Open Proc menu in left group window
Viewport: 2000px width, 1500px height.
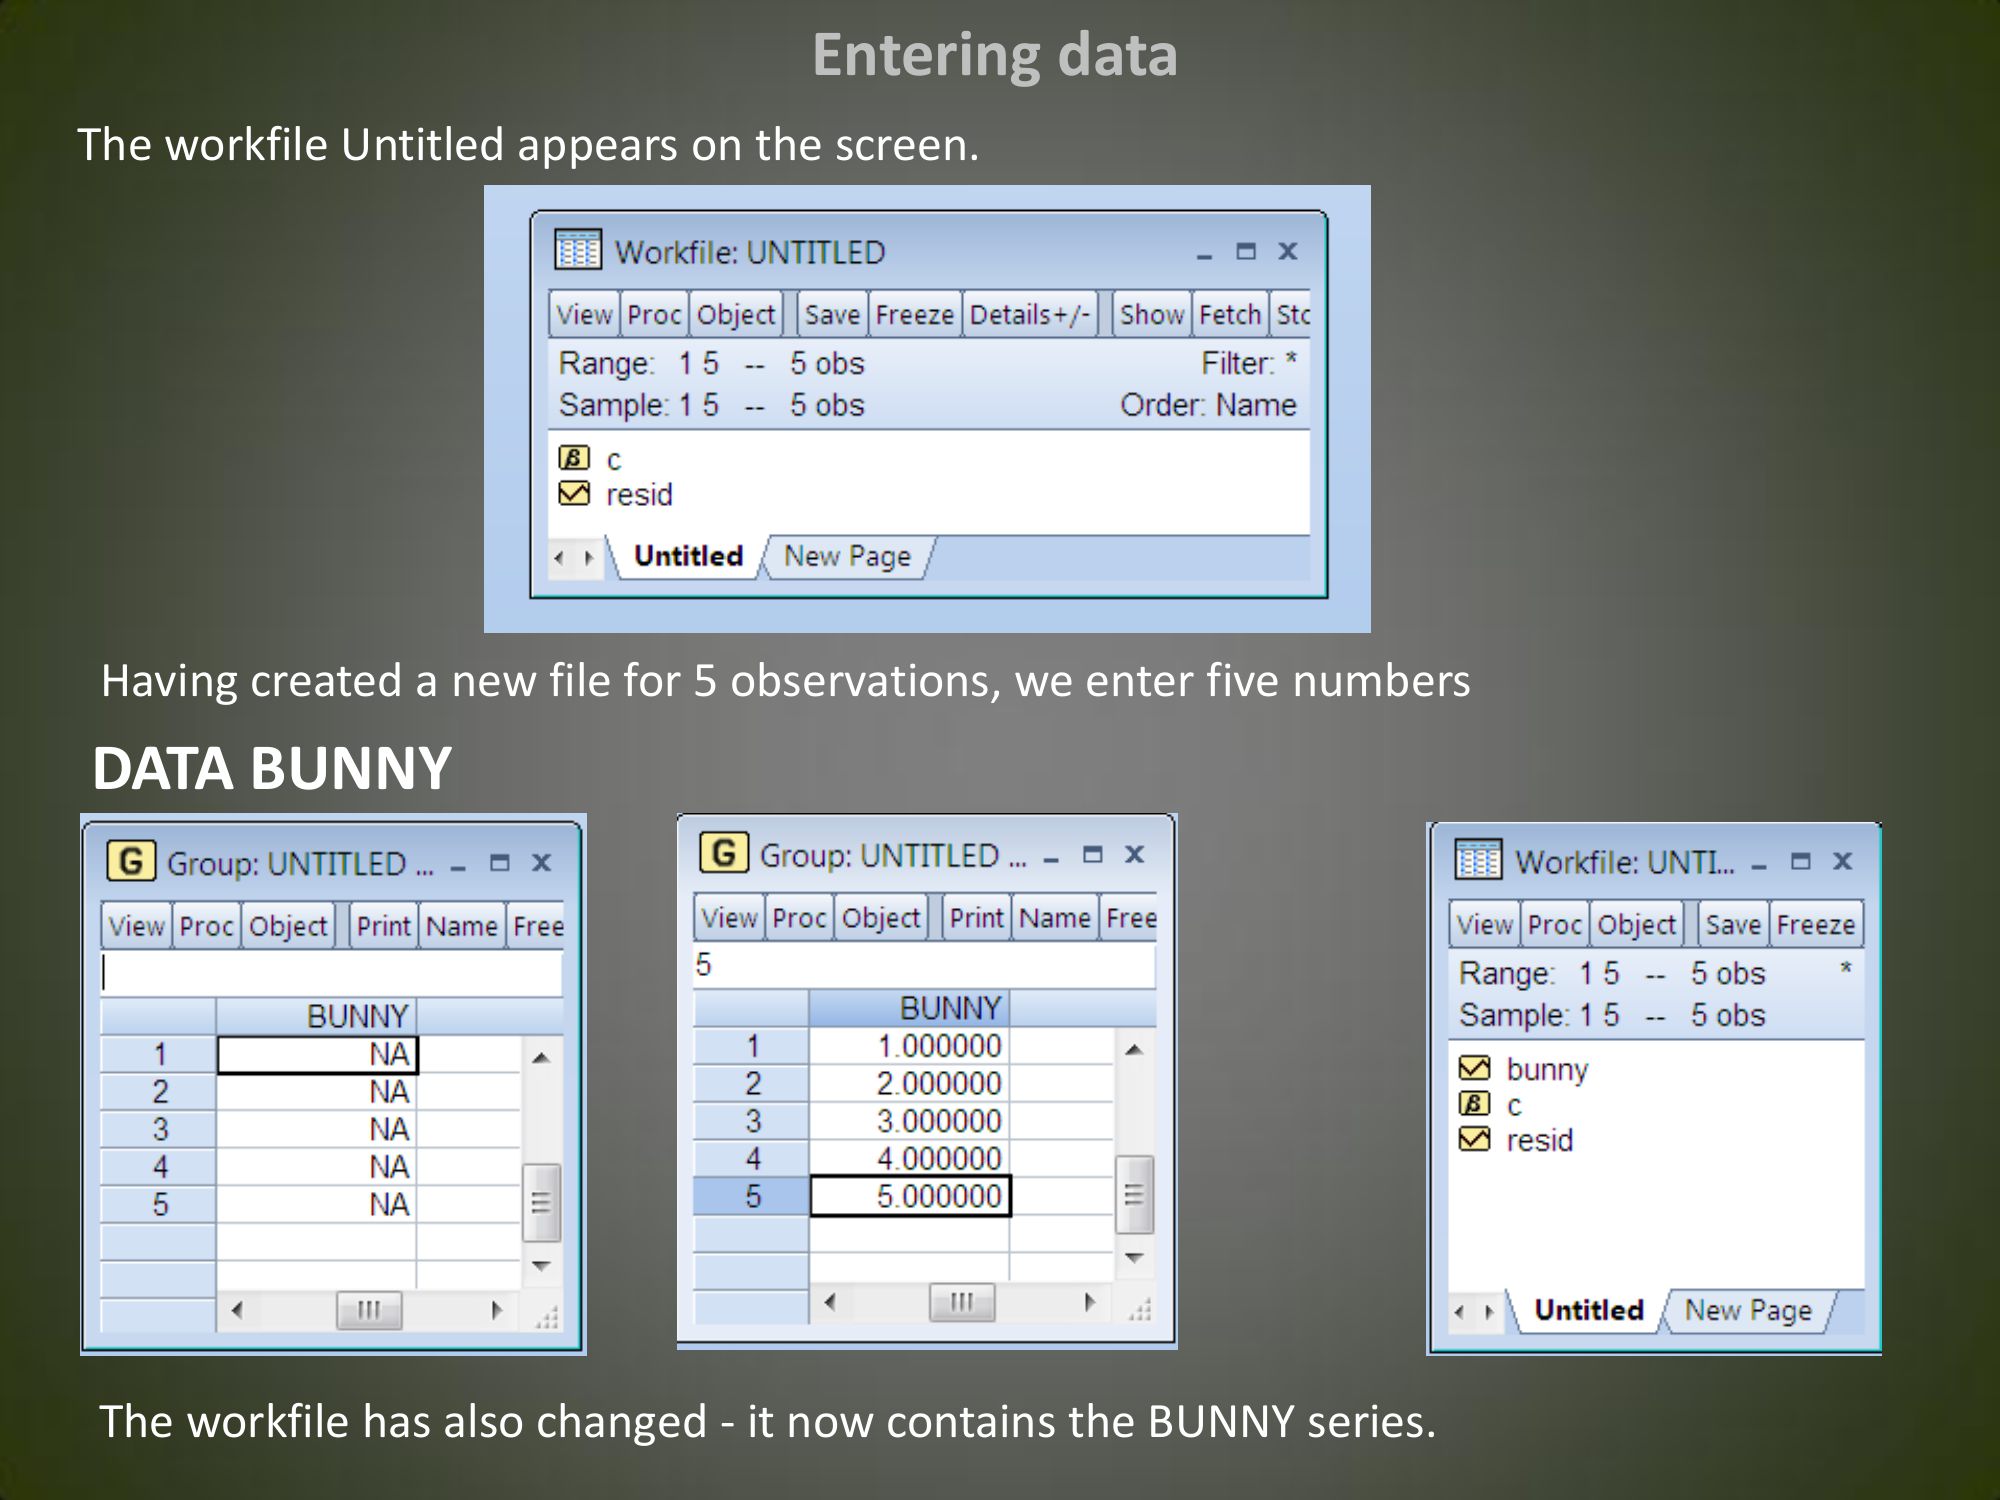pos(206,927)
